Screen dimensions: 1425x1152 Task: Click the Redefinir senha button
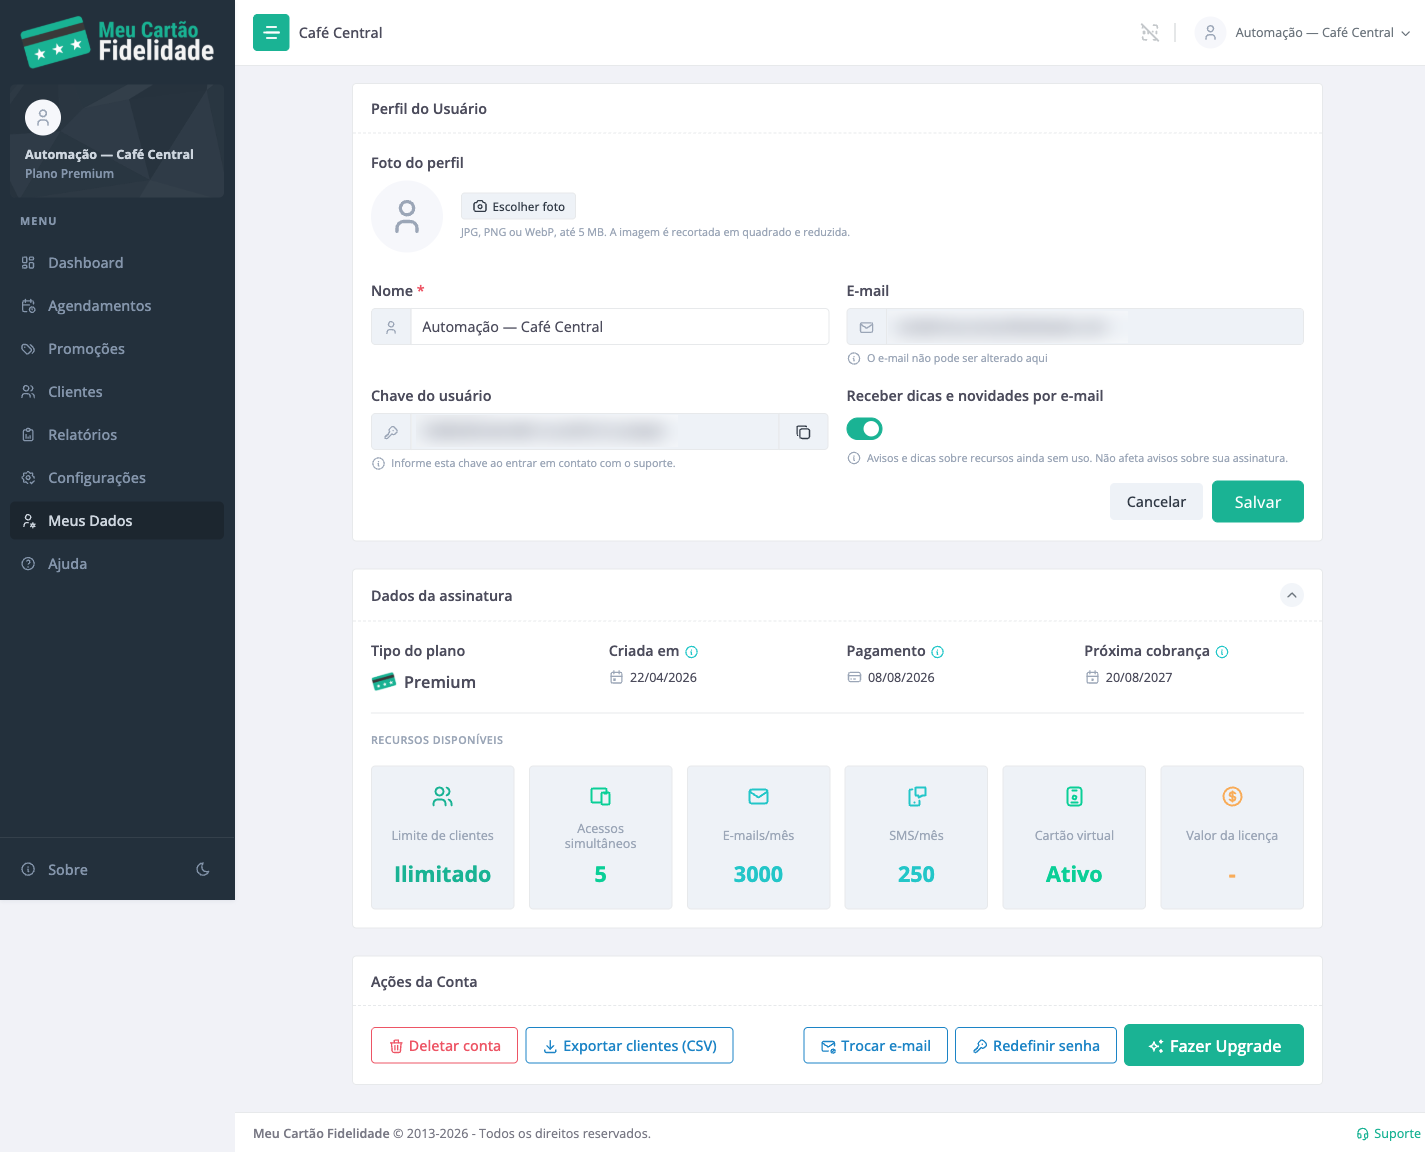[x=1036, y=1046]
